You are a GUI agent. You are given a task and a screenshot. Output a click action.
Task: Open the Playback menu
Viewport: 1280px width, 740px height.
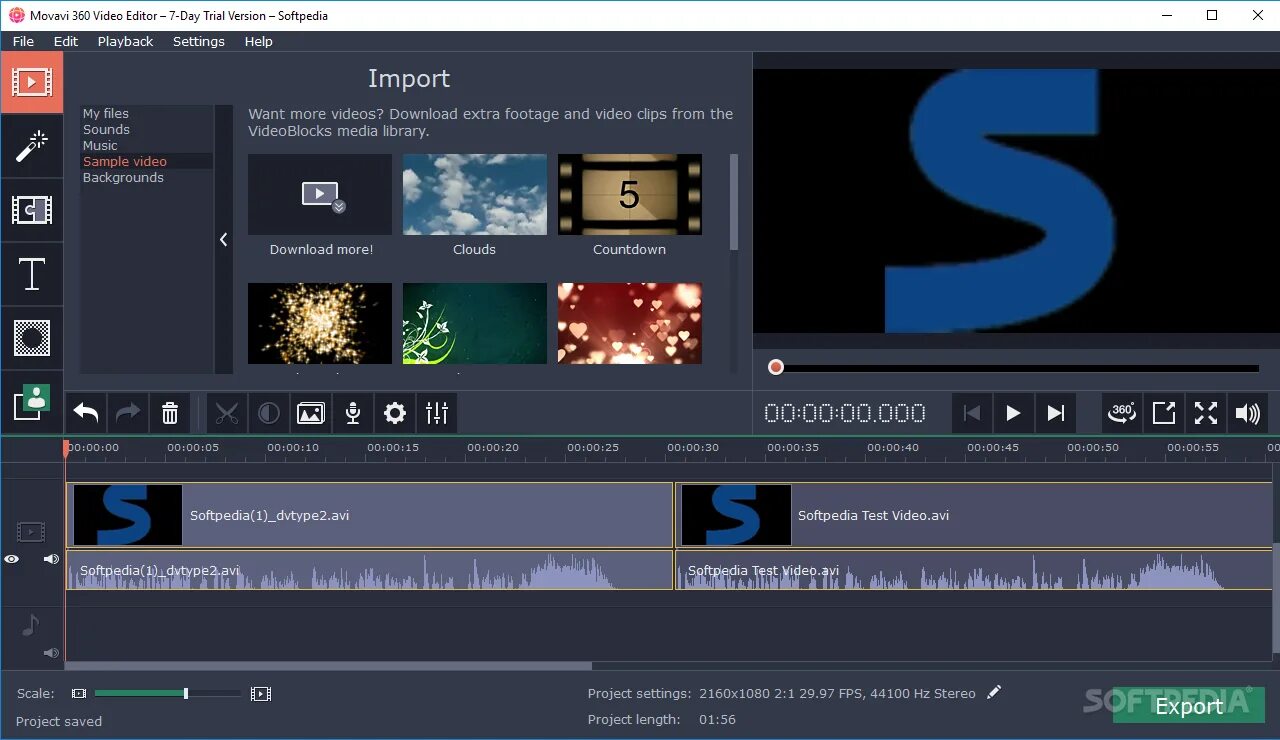pyautogui.click(x=125, y=41)
